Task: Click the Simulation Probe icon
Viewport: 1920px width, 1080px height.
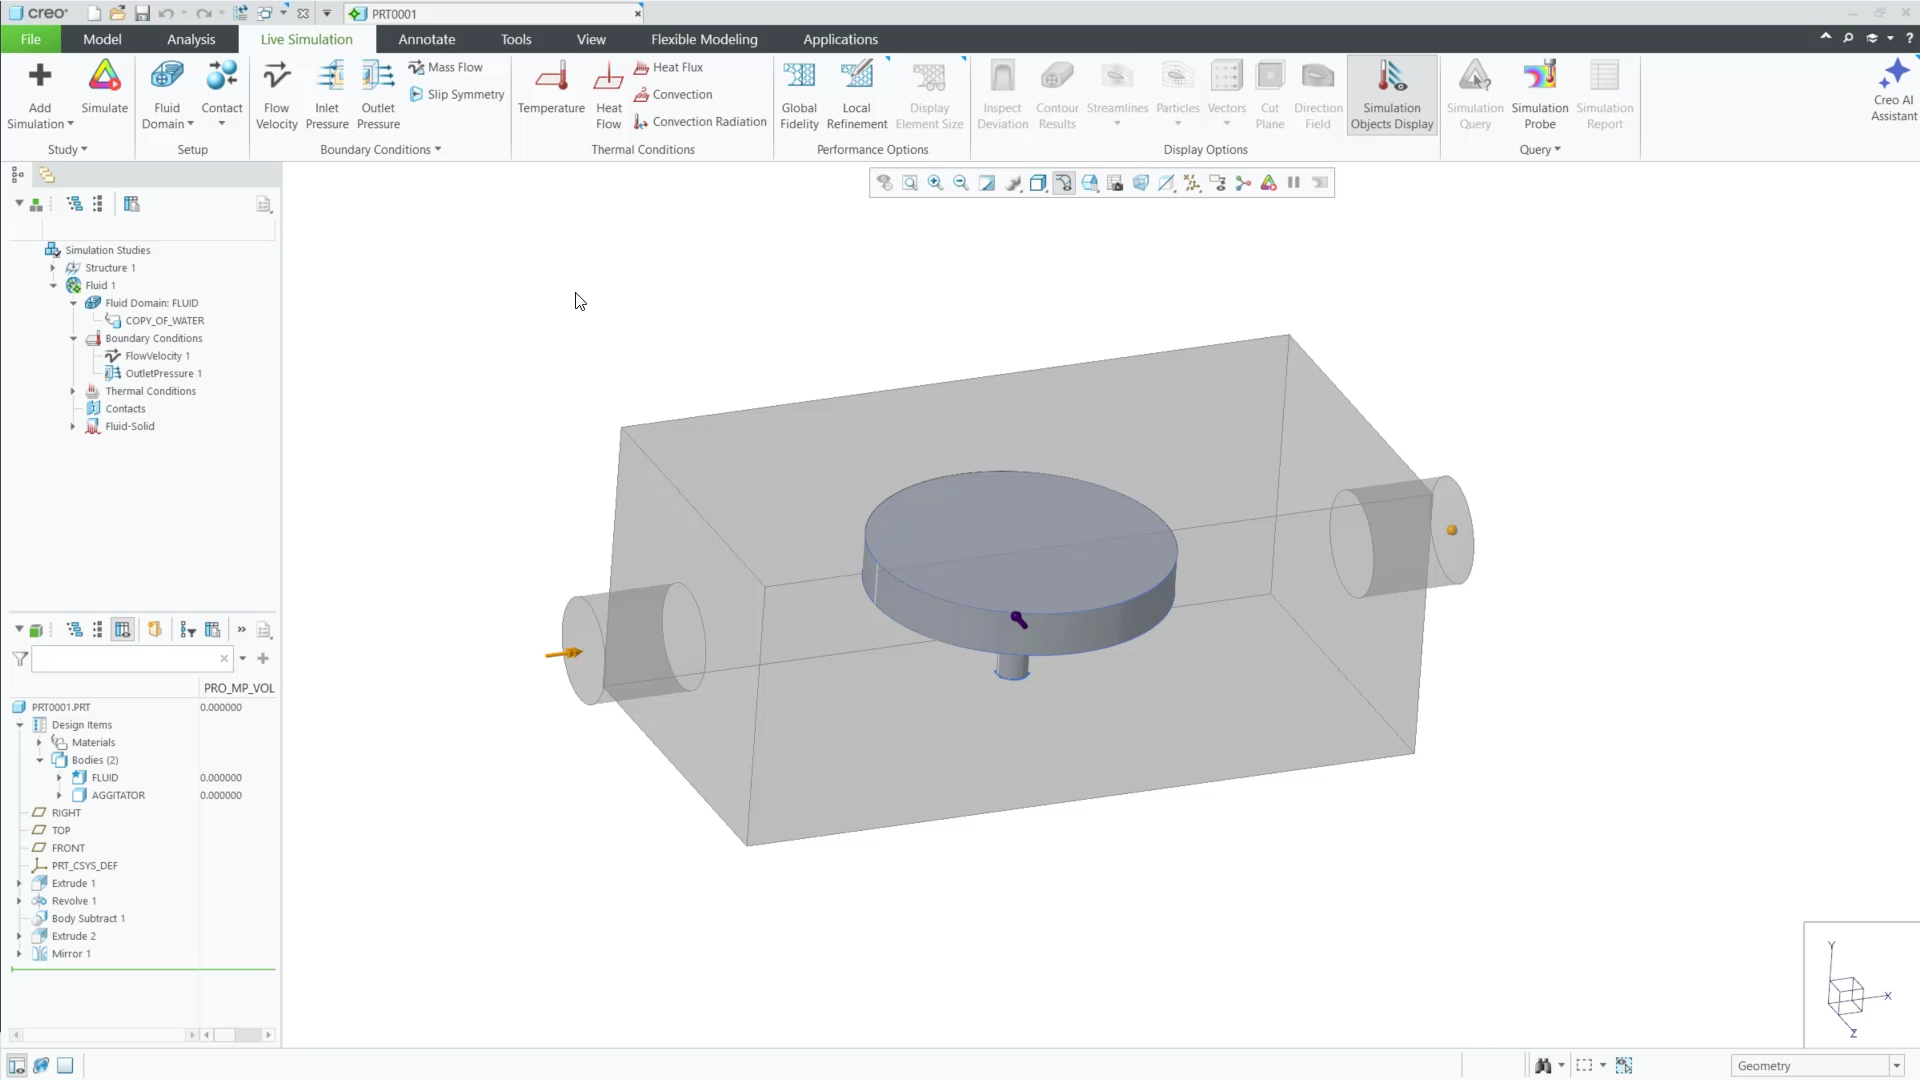Action: point(1540,75)
